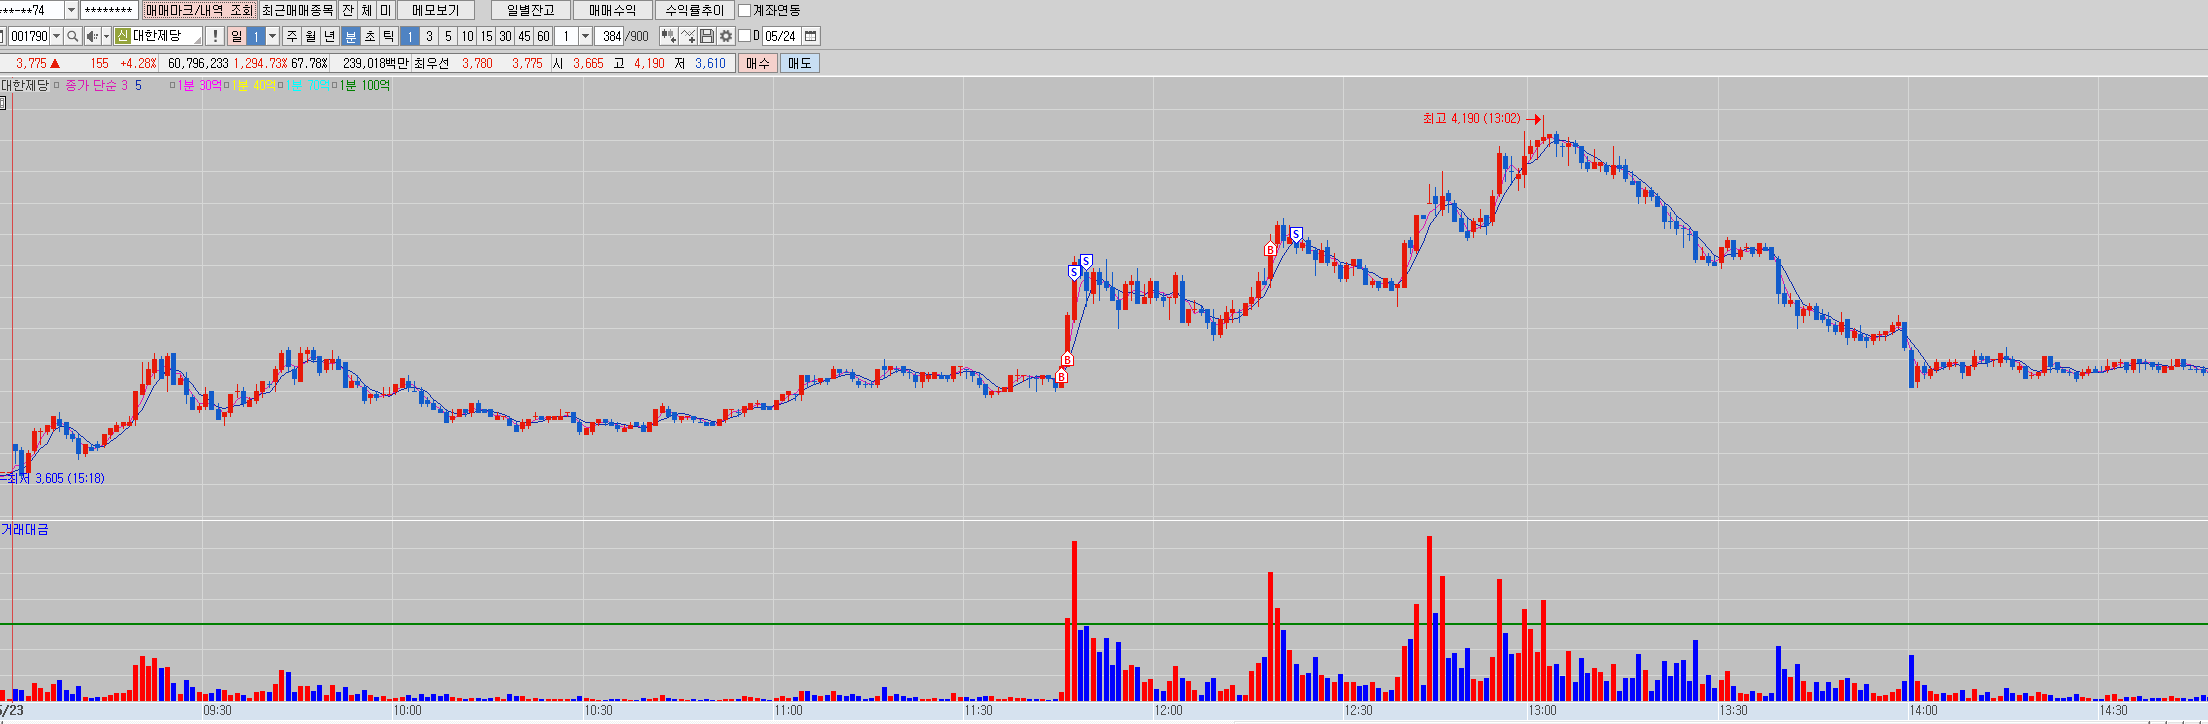Click the custom interval value field
The image size is (2208, 724).
(566, 36)
